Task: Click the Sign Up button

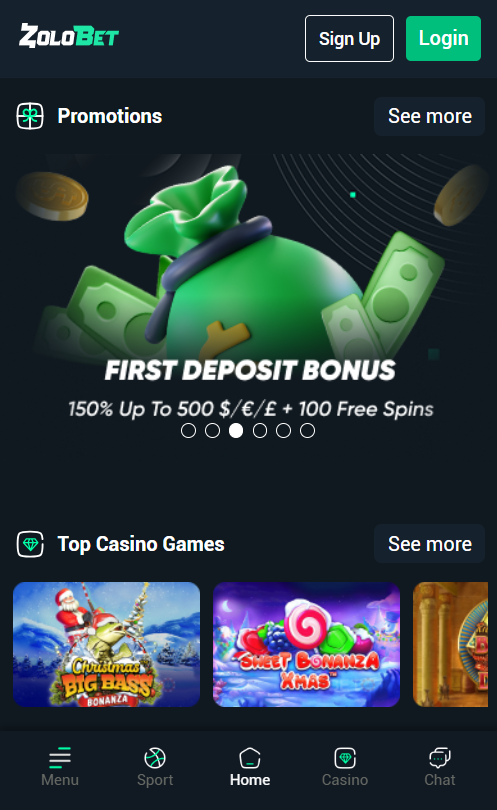Action: pyautogui.click(x=349, y=38)
